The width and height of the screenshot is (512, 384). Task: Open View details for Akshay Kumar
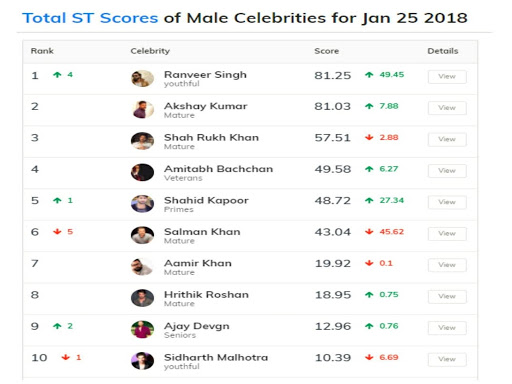447,108
